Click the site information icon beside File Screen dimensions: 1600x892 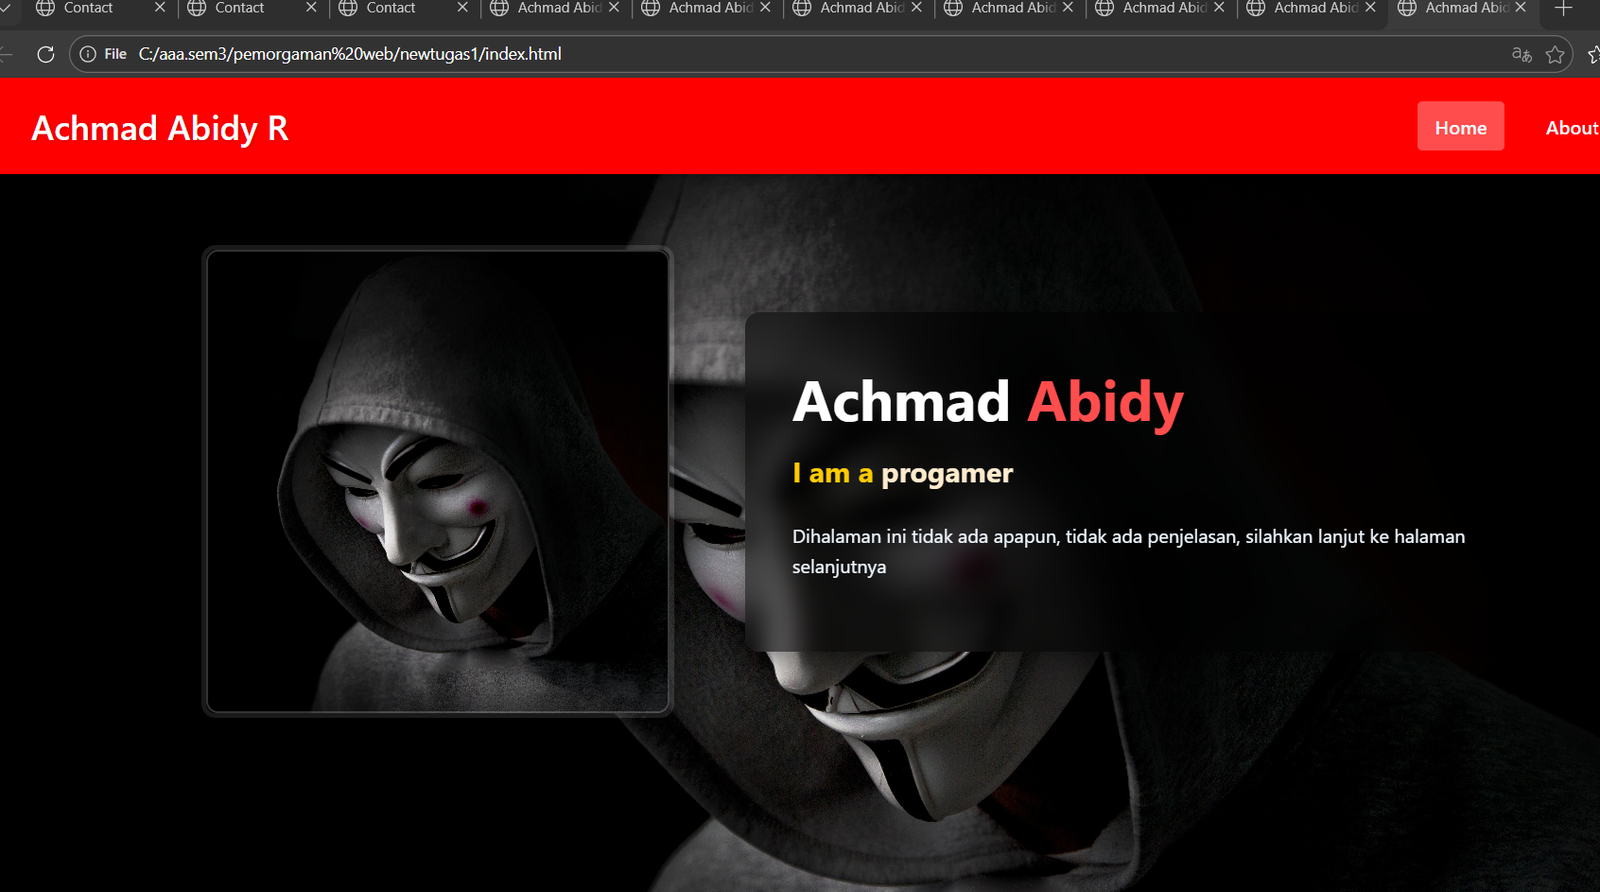click(x=88, y=54)
